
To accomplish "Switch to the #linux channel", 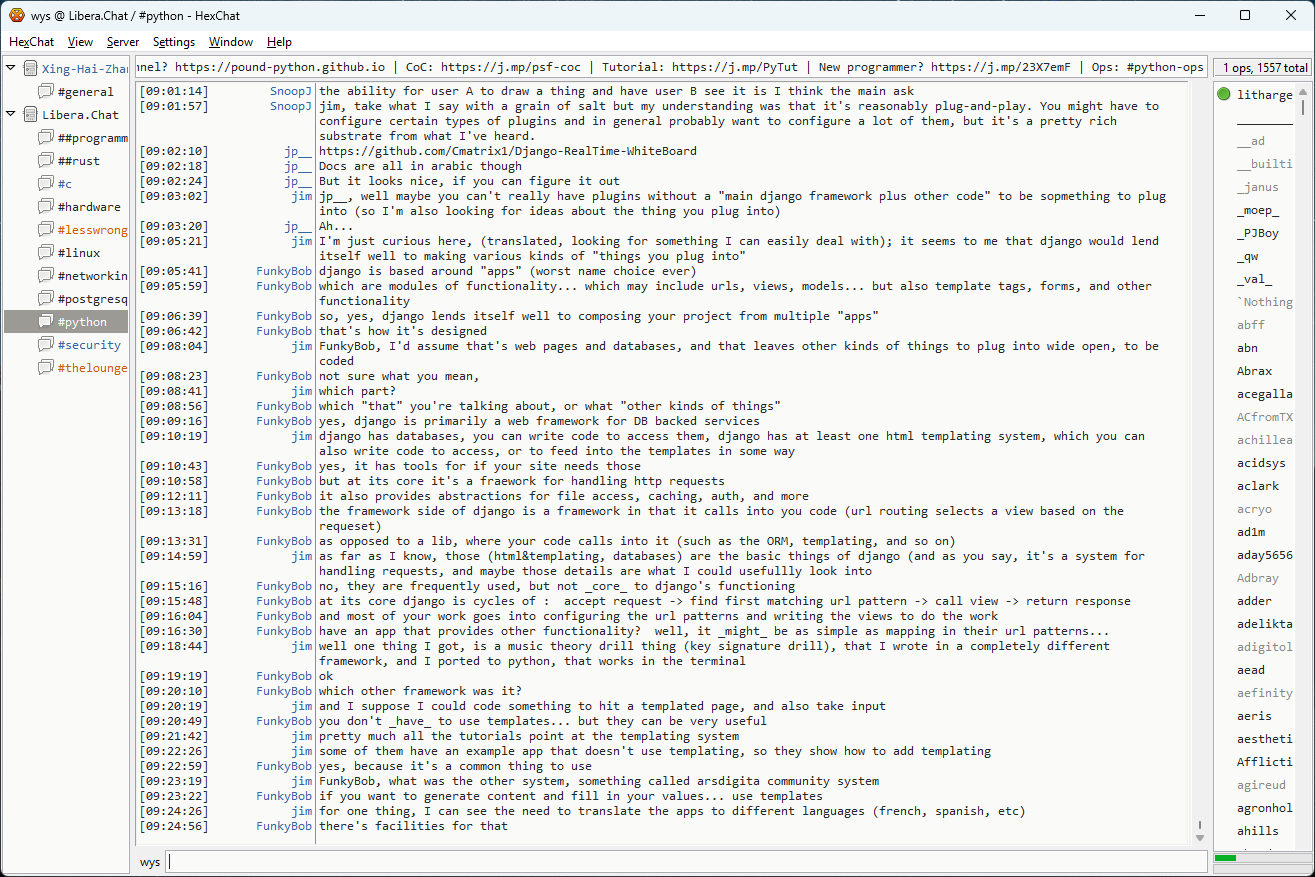I will tap(79, 253).
